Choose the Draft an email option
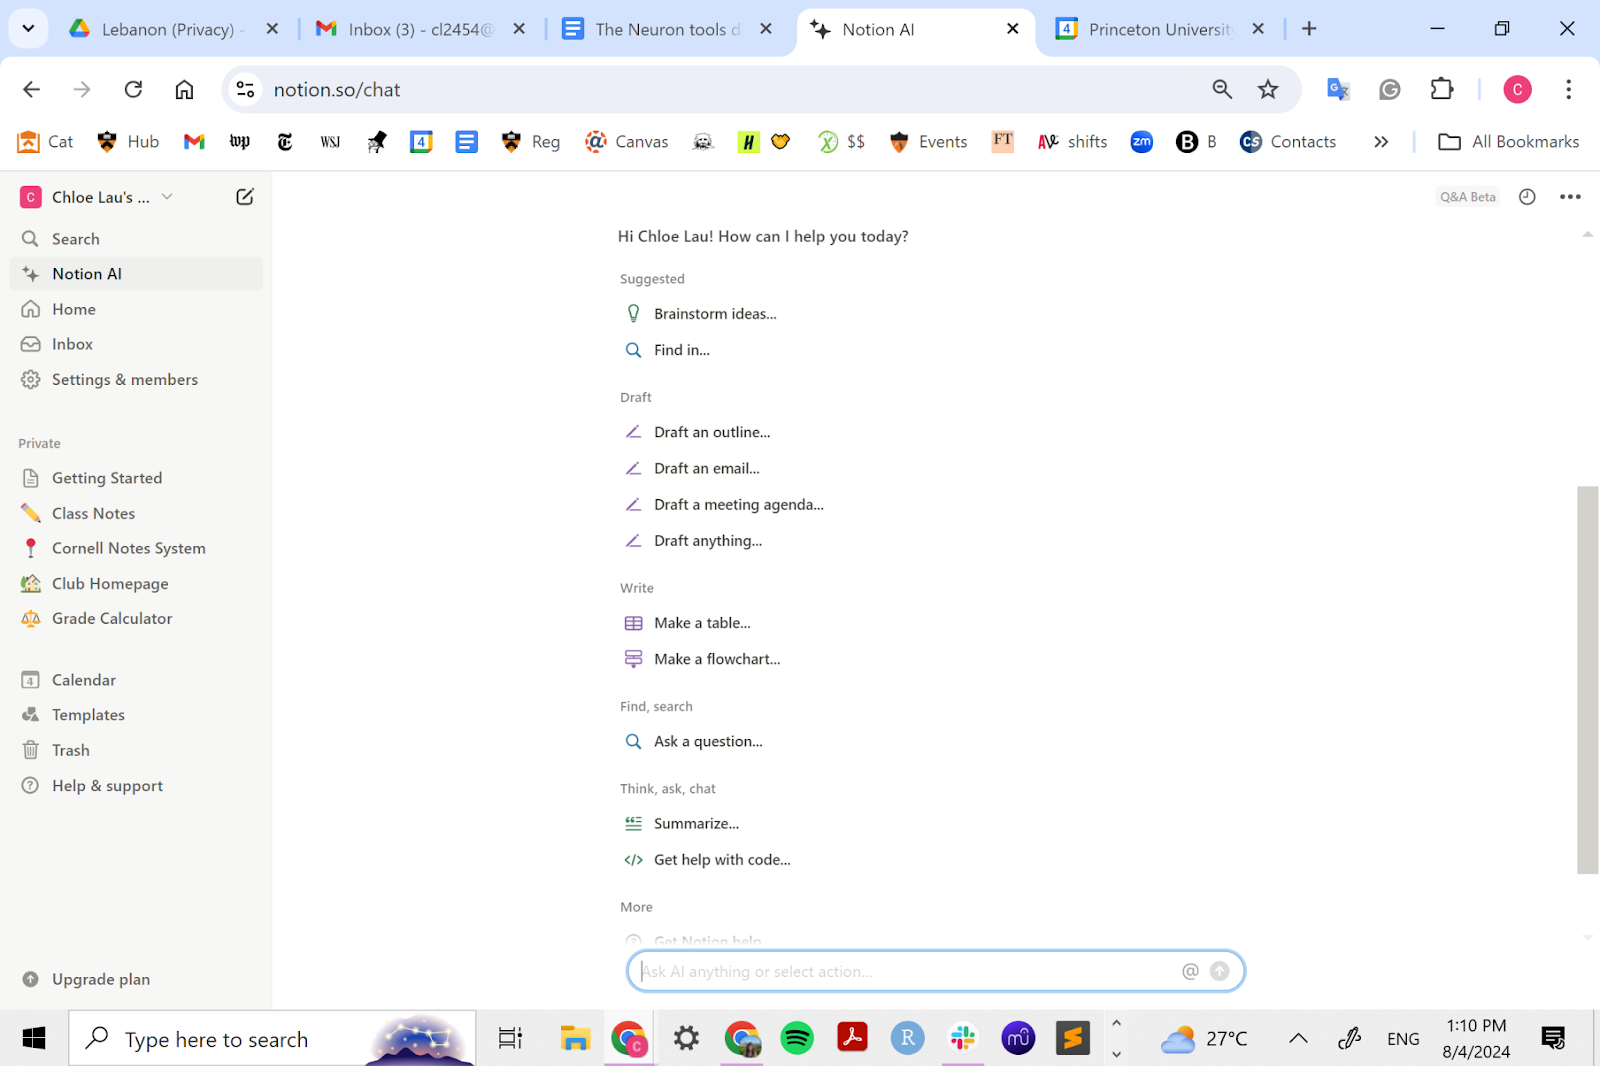The height and width of the screenshot is (1066, 1600). coord(692,468)
